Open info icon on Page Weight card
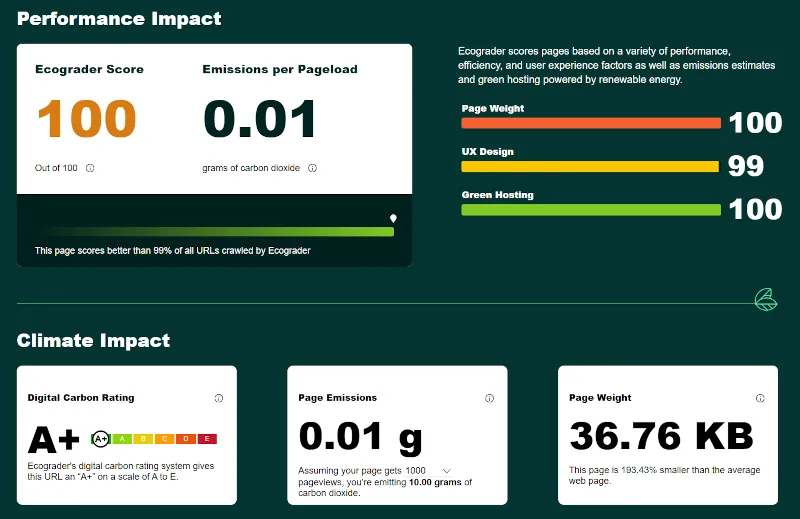 tap(760, 398)
